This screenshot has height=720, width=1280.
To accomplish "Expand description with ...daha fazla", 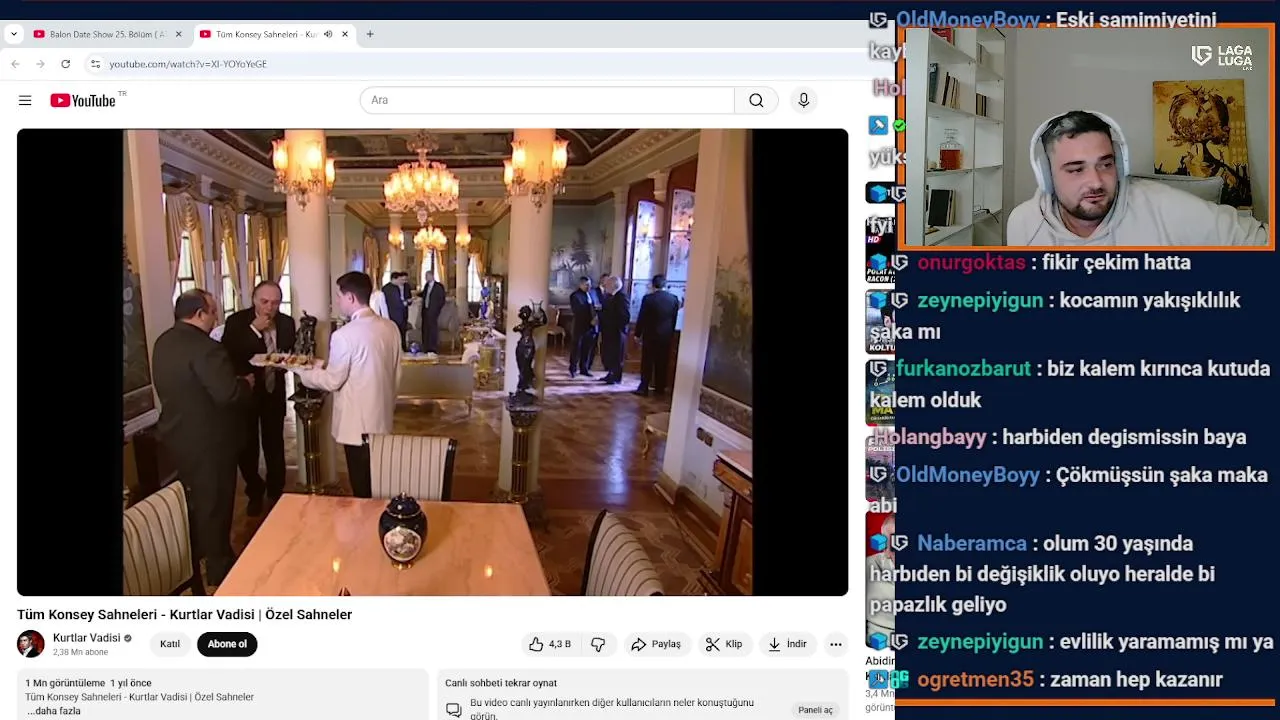I will pyautogui.click(x=54, y=711).
